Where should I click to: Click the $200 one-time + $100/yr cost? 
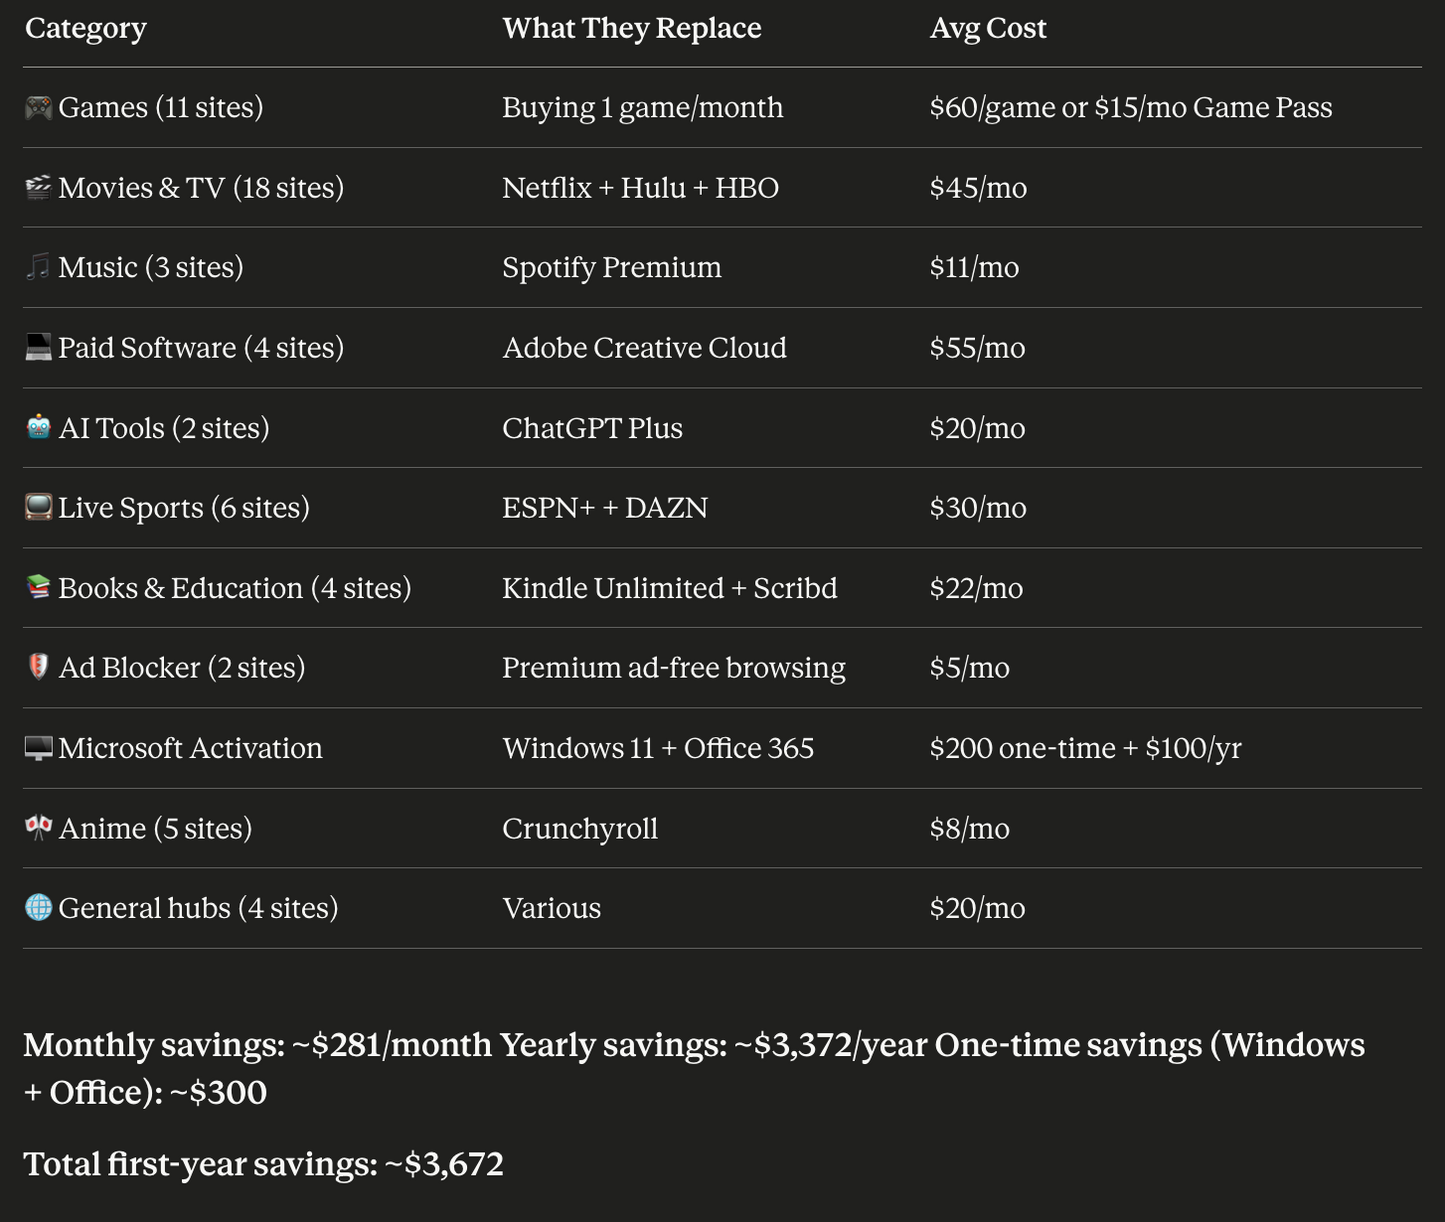[x=1085, y=748]
